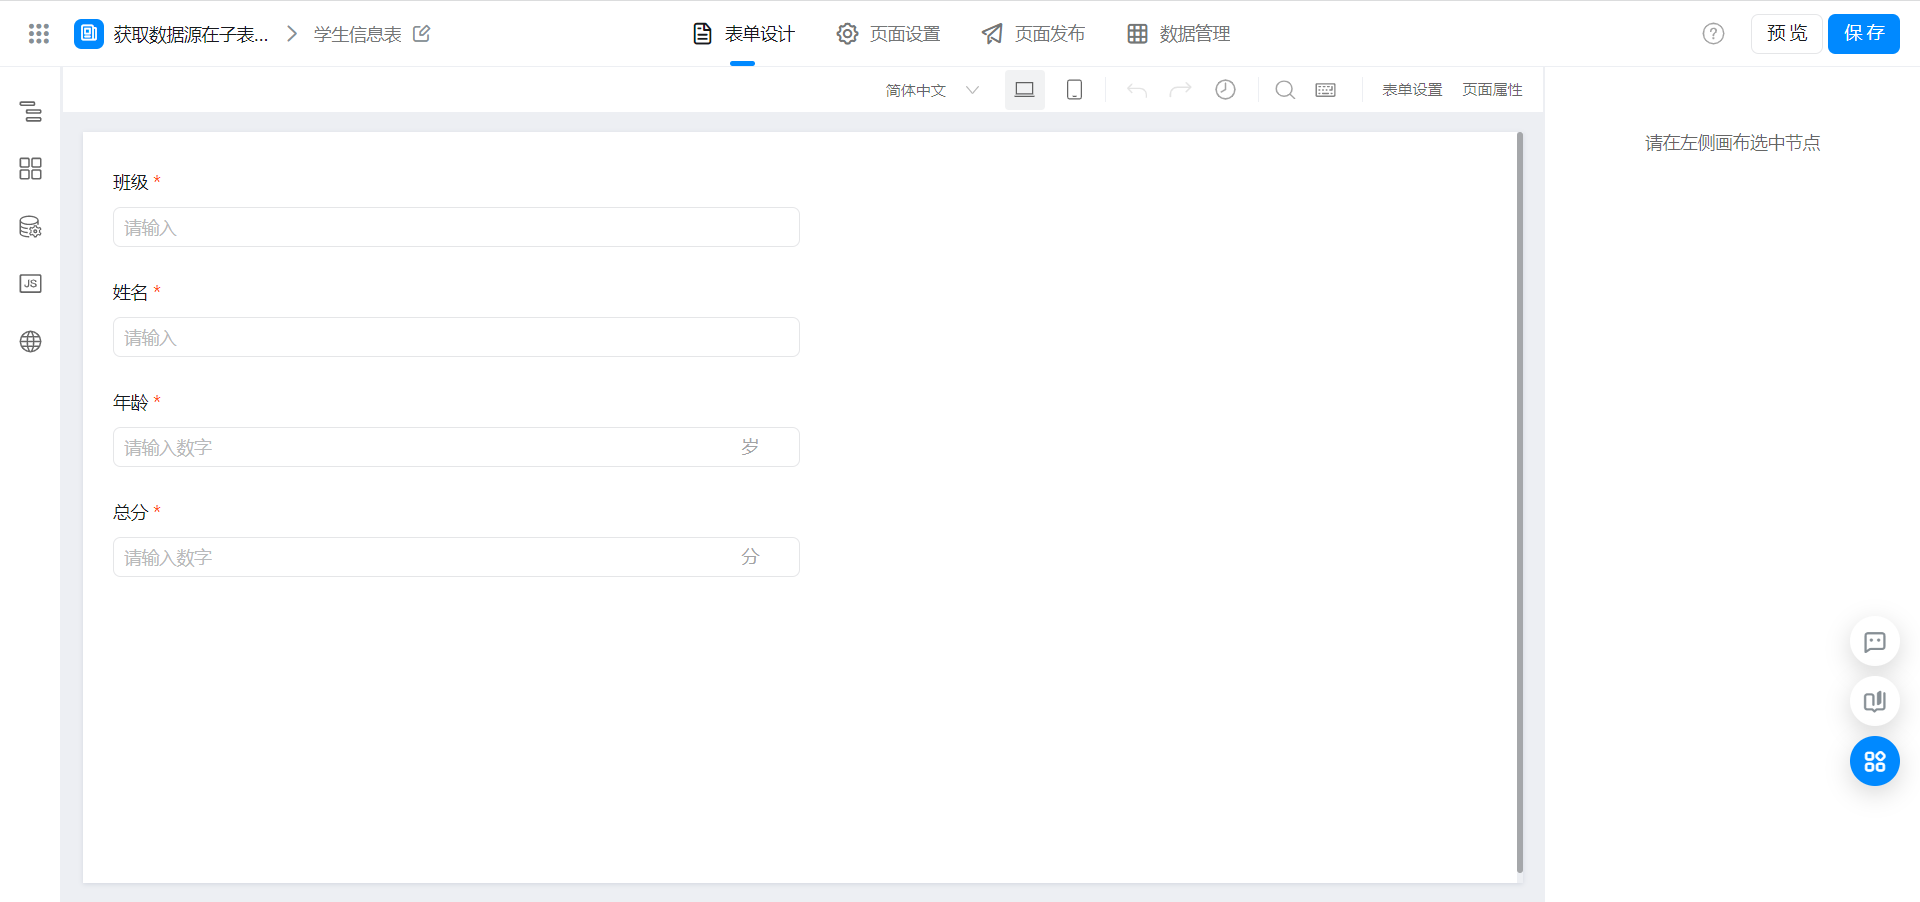
Task: Open the documentation book floating button
Action: coord(1875,701)
